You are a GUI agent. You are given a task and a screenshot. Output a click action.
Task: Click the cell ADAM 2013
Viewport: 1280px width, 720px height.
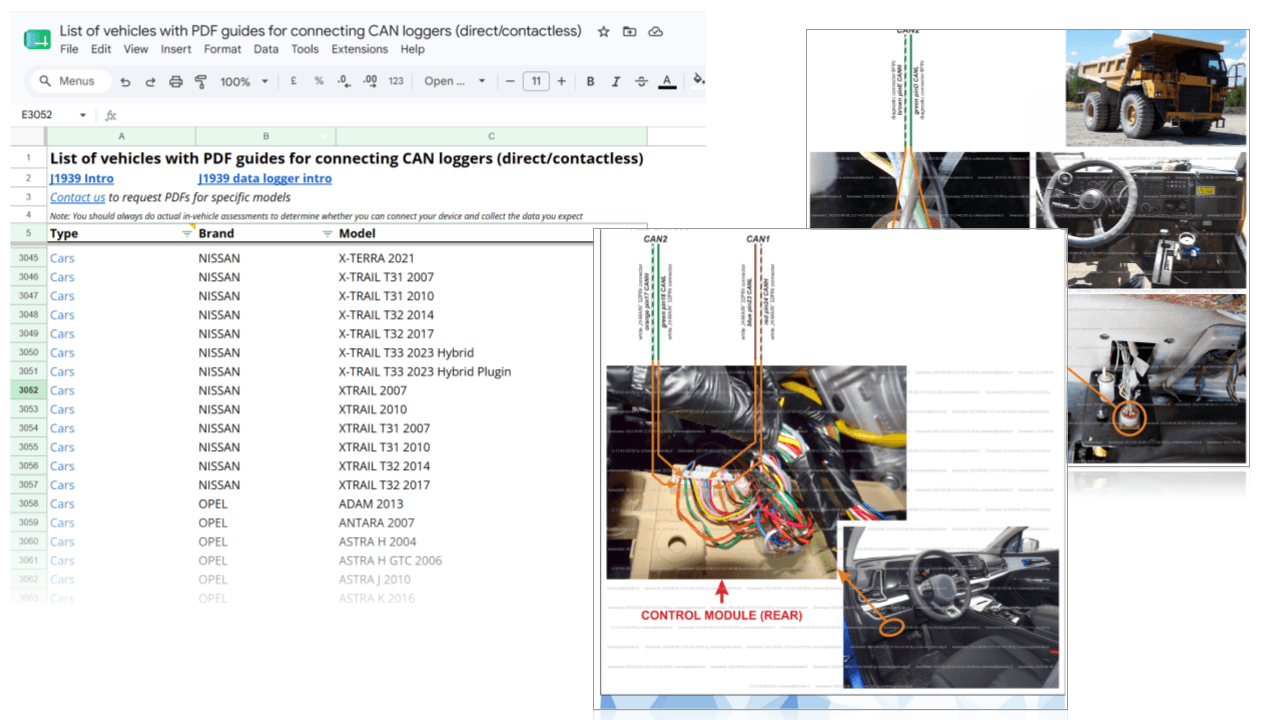(371, 504)
